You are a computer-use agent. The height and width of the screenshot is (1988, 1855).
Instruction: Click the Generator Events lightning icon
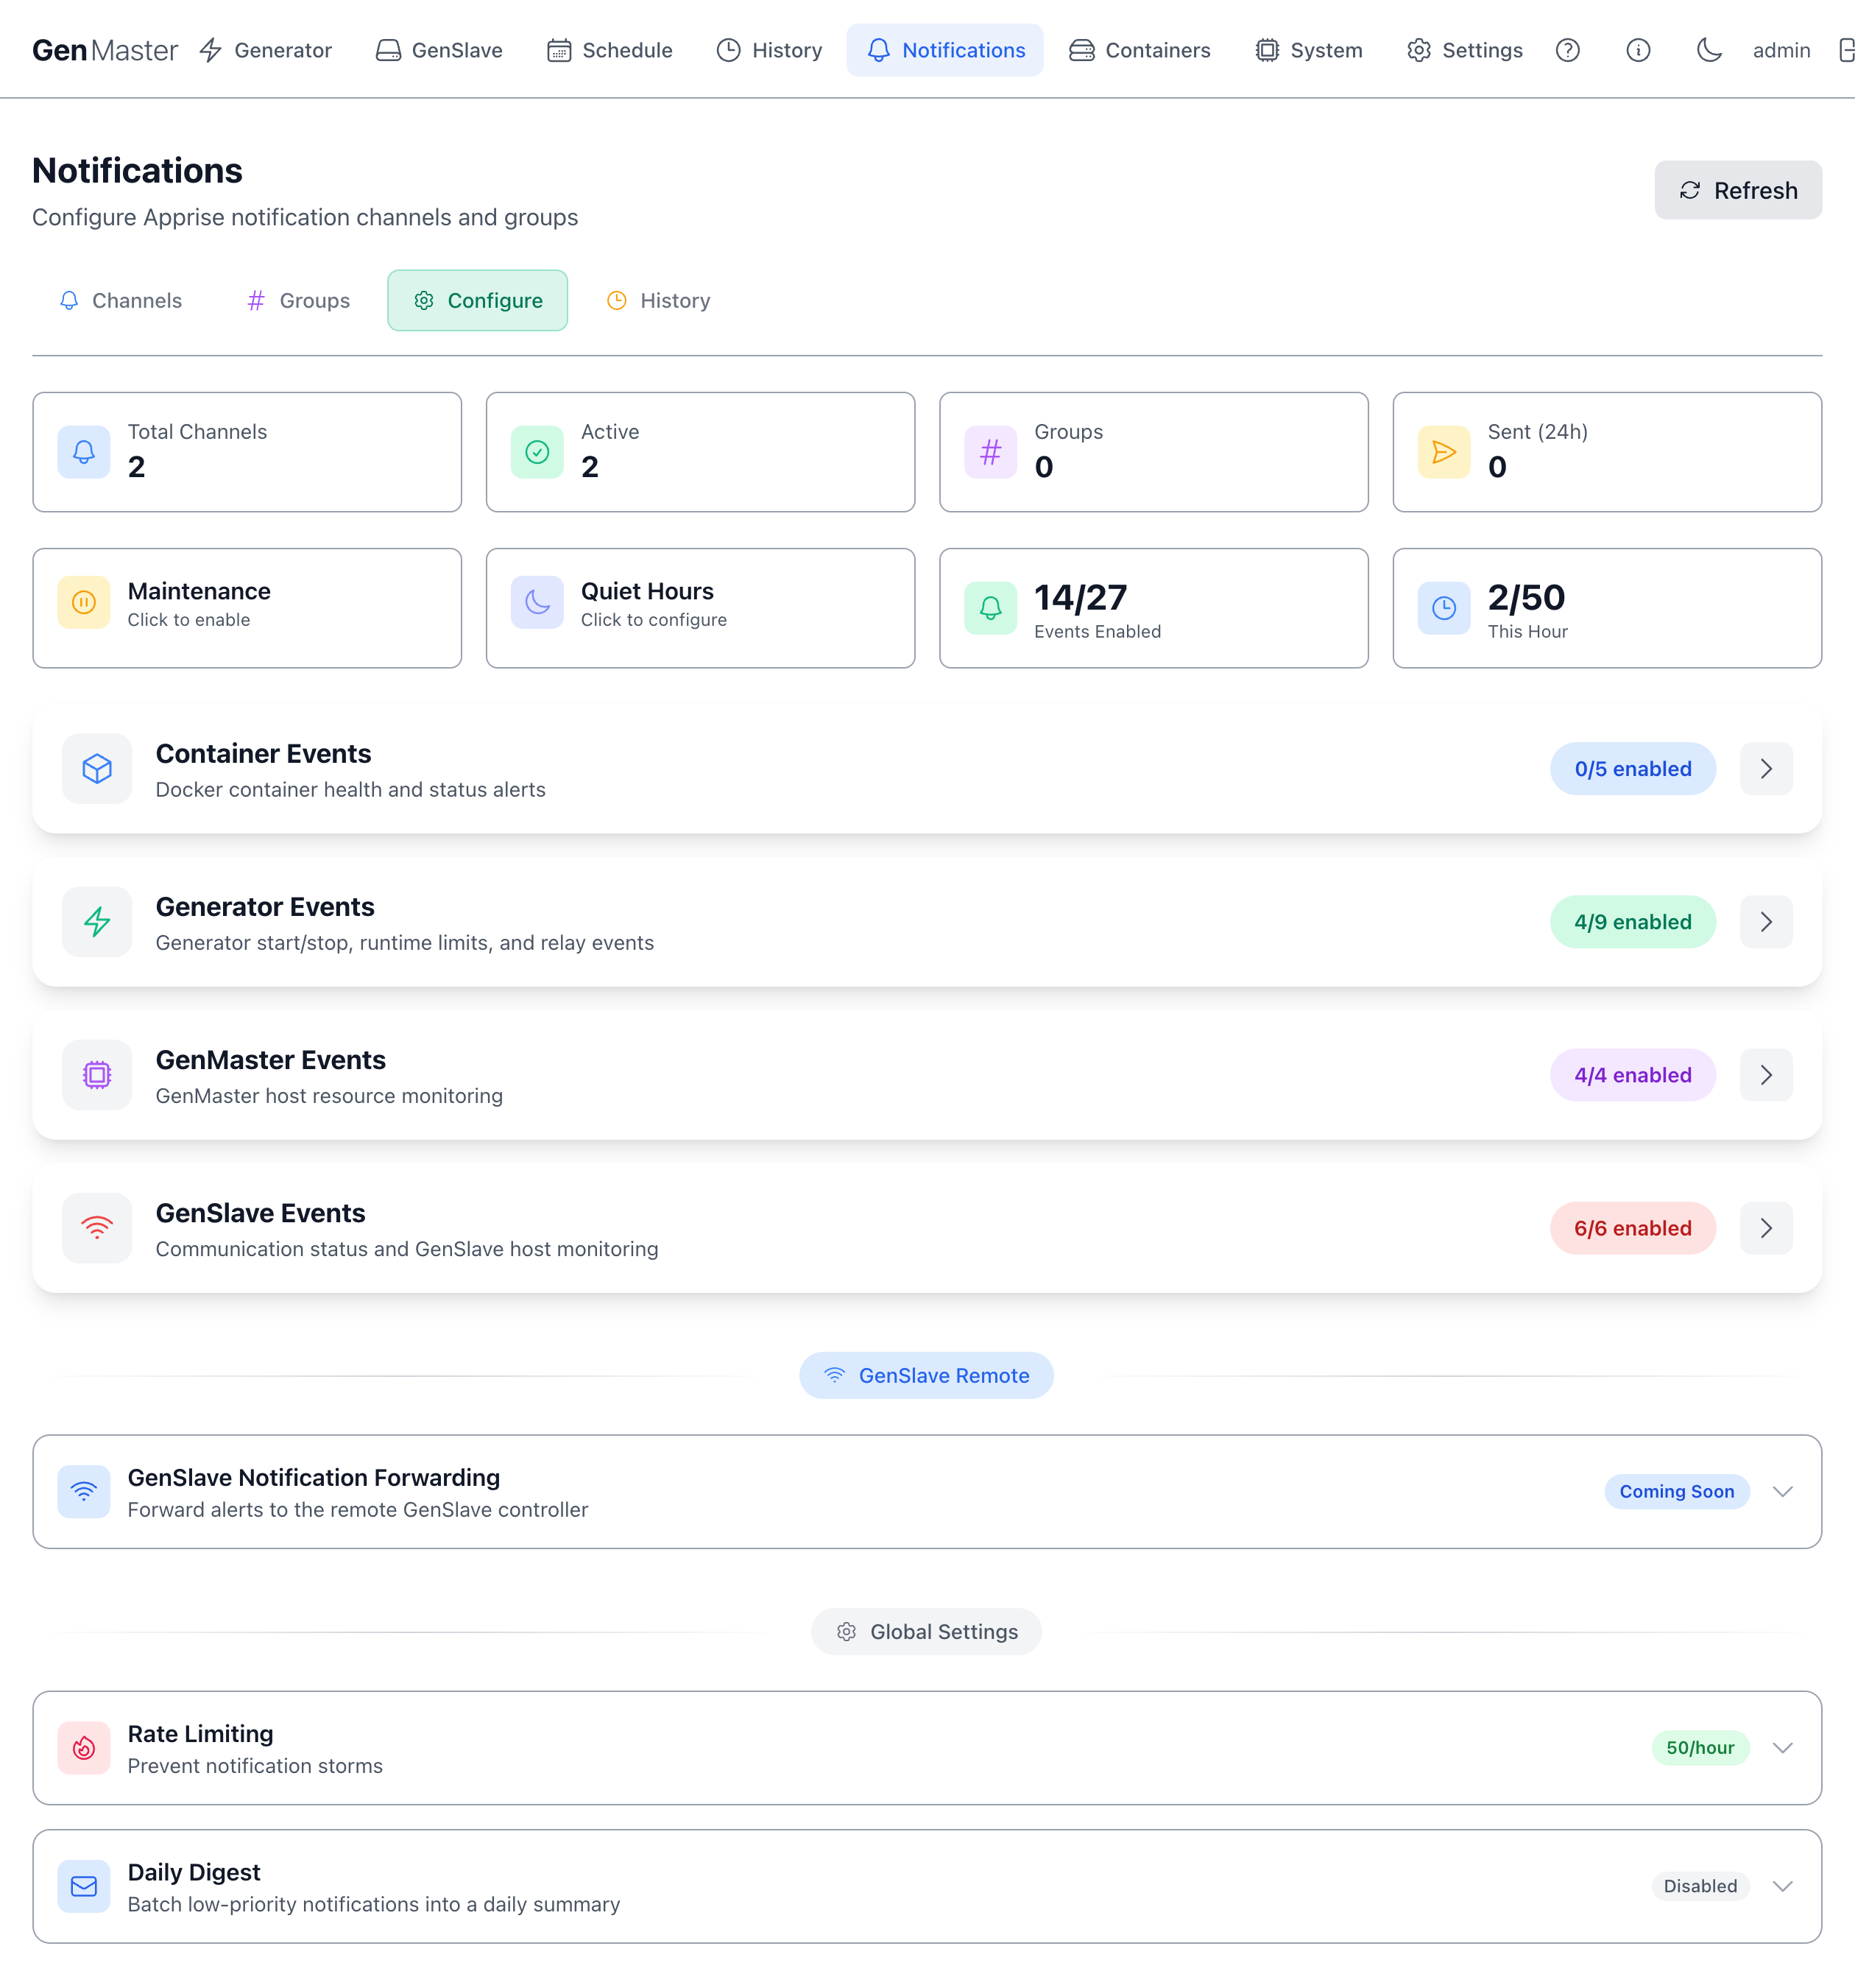97,922
